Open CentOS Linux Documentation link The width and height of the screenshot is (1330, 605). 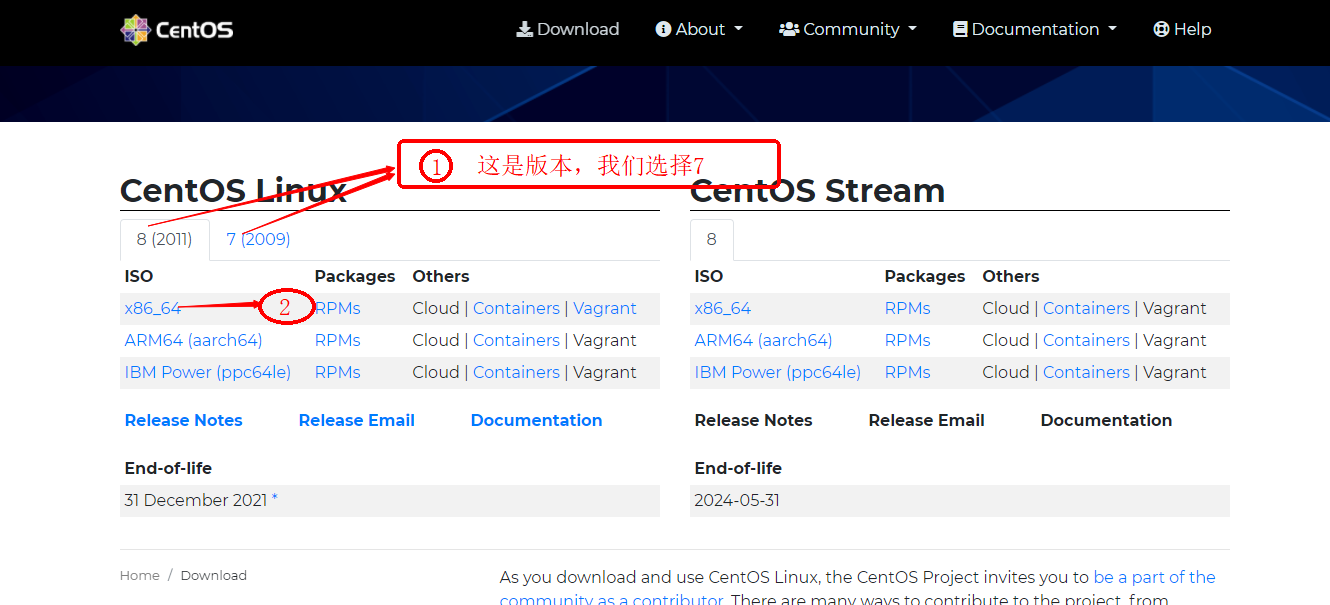click(536, 420)
